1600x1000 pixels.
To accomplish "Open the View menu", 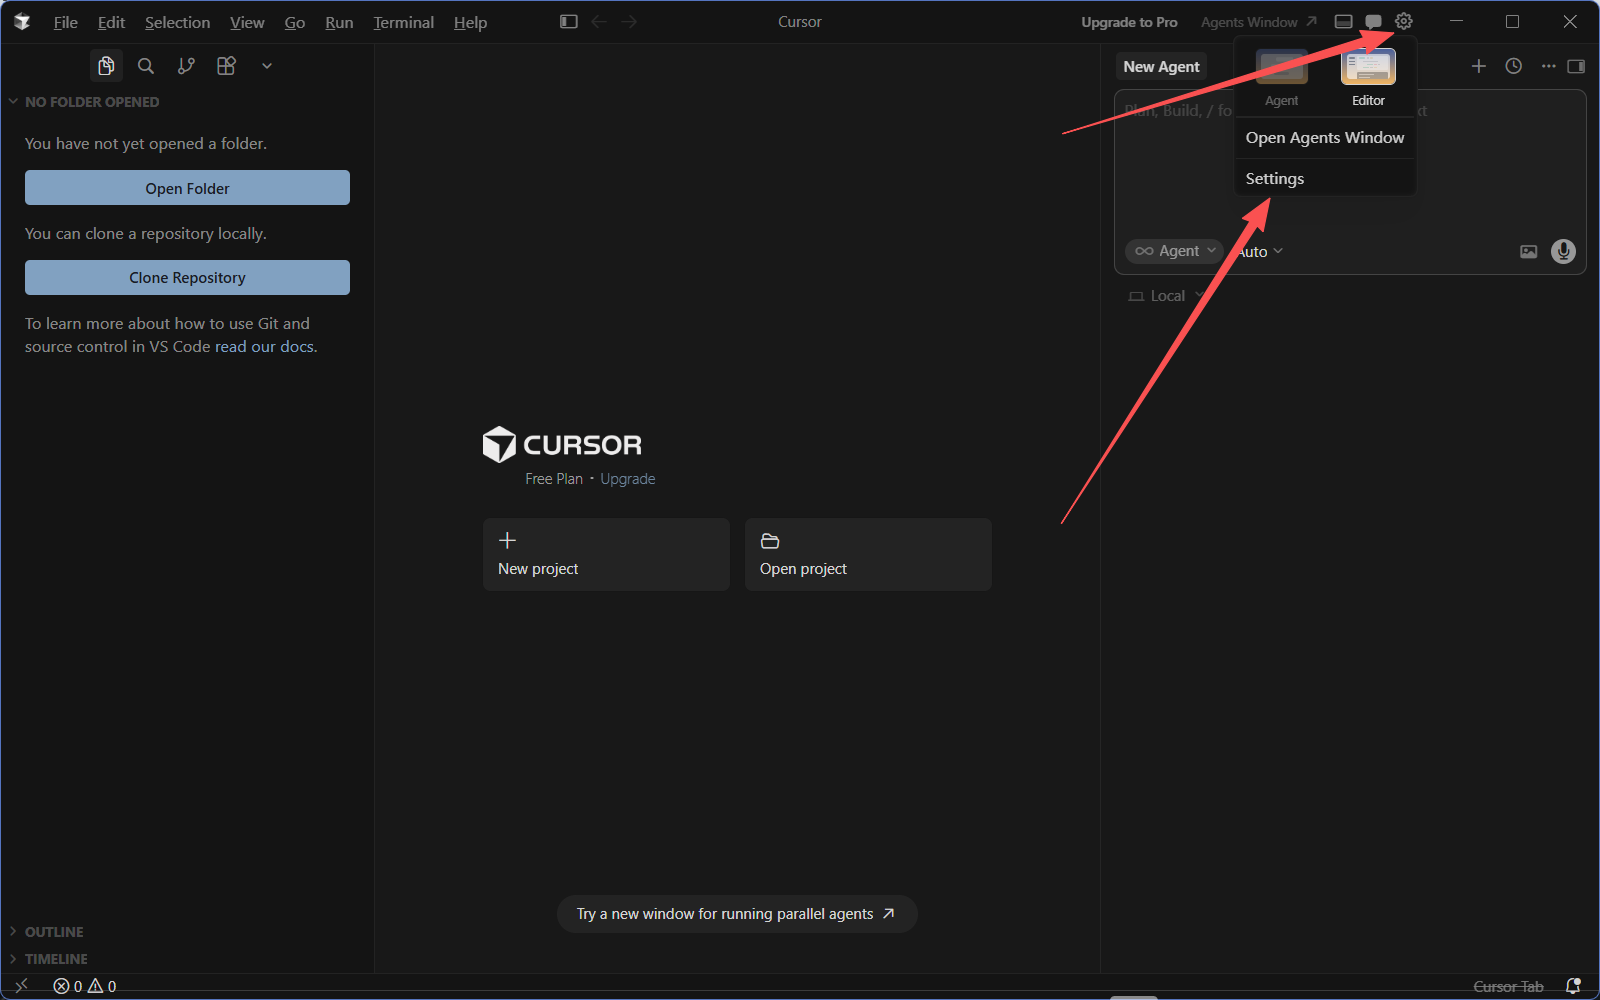I will (247, 22).
